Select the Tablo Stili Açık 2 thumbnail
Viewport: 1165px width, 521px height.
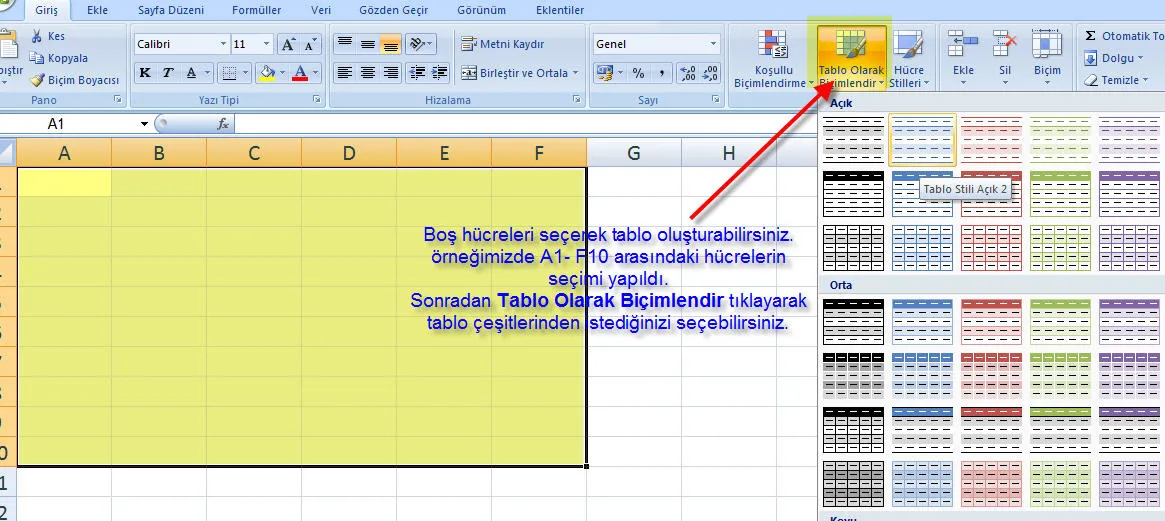coord(922,139)
